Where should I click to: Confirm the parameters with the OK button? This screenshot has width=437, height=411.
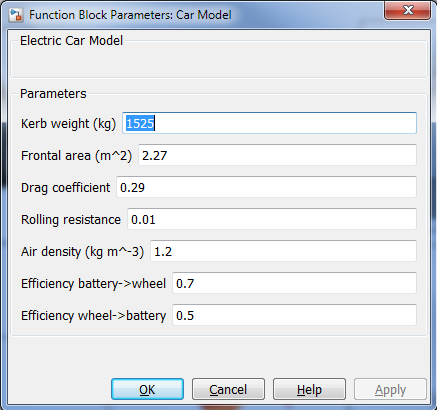147,389
